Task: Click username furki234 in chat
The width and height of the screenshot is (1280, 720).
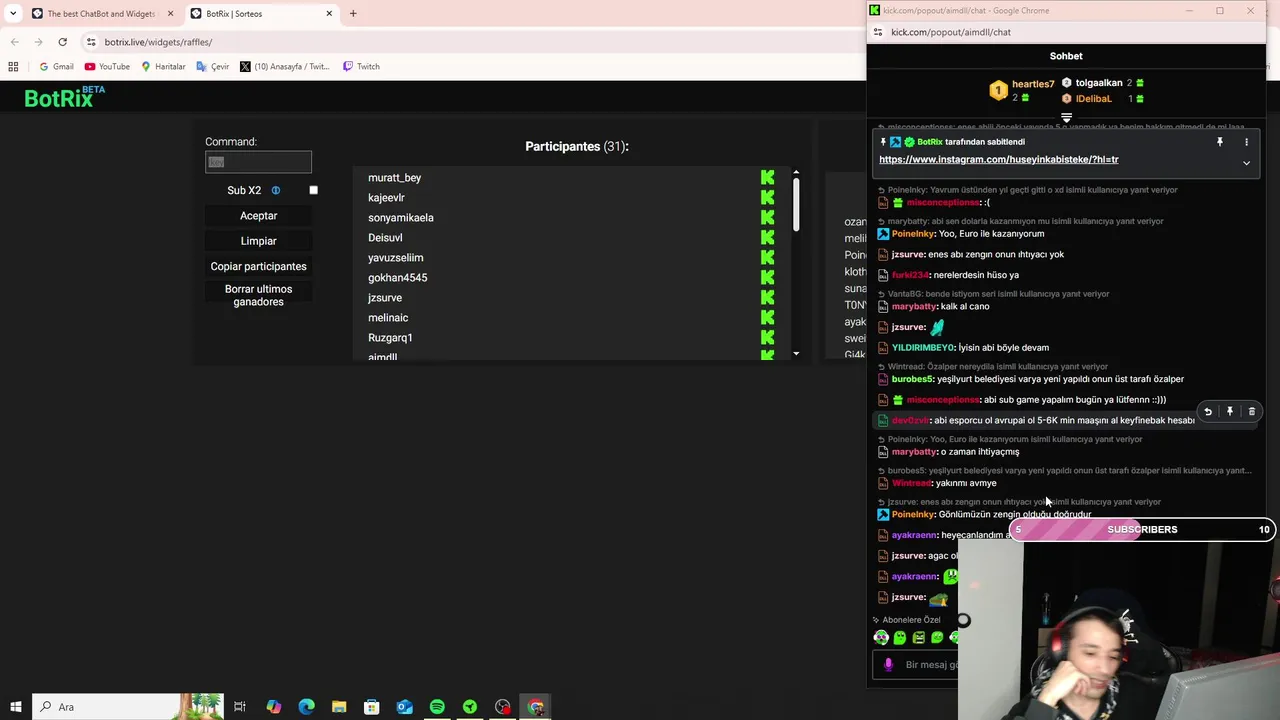Action: [x=910, y=275]
